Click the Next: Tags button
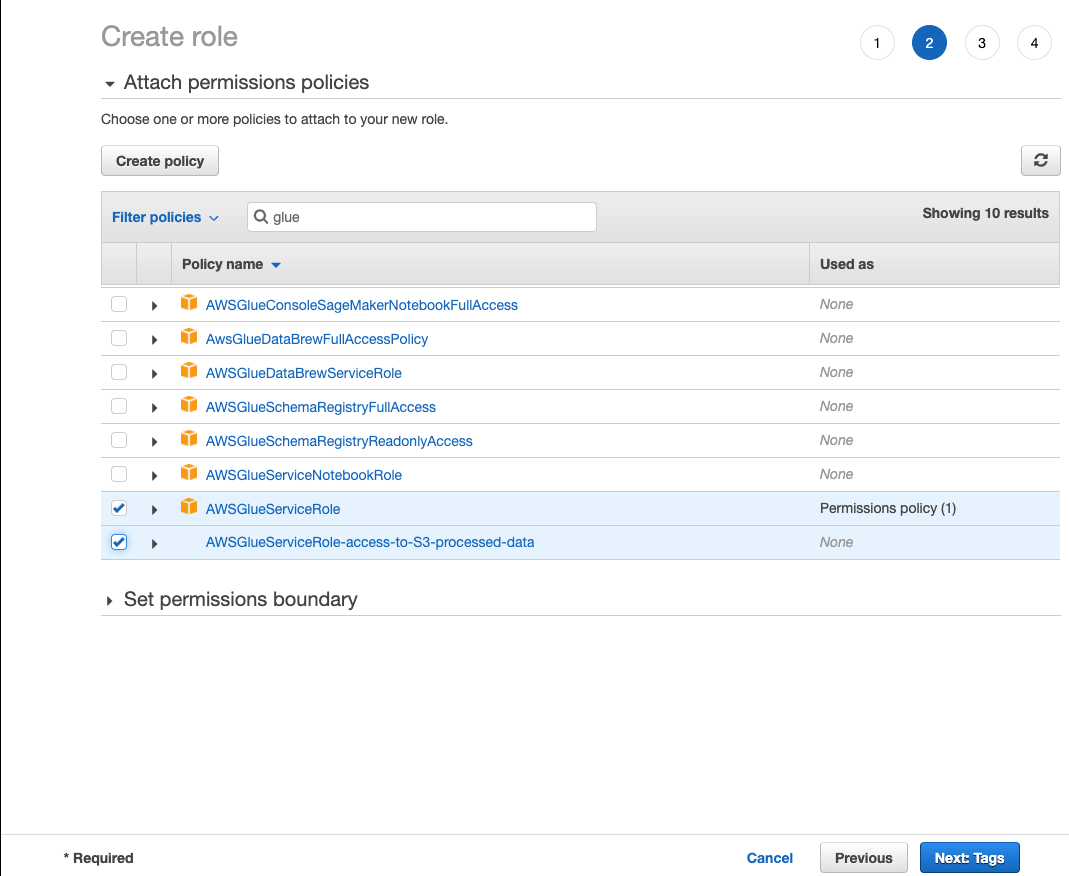 [x=969, y=858]
